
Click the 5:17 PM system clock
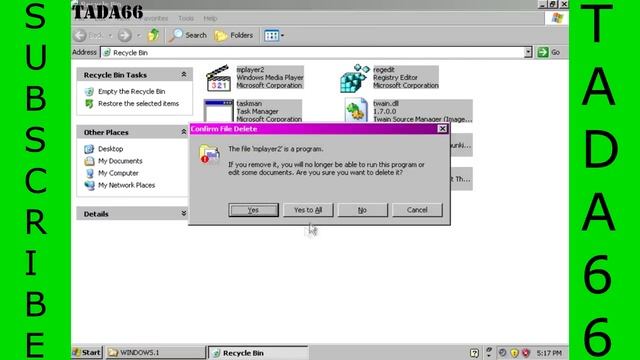549,353
